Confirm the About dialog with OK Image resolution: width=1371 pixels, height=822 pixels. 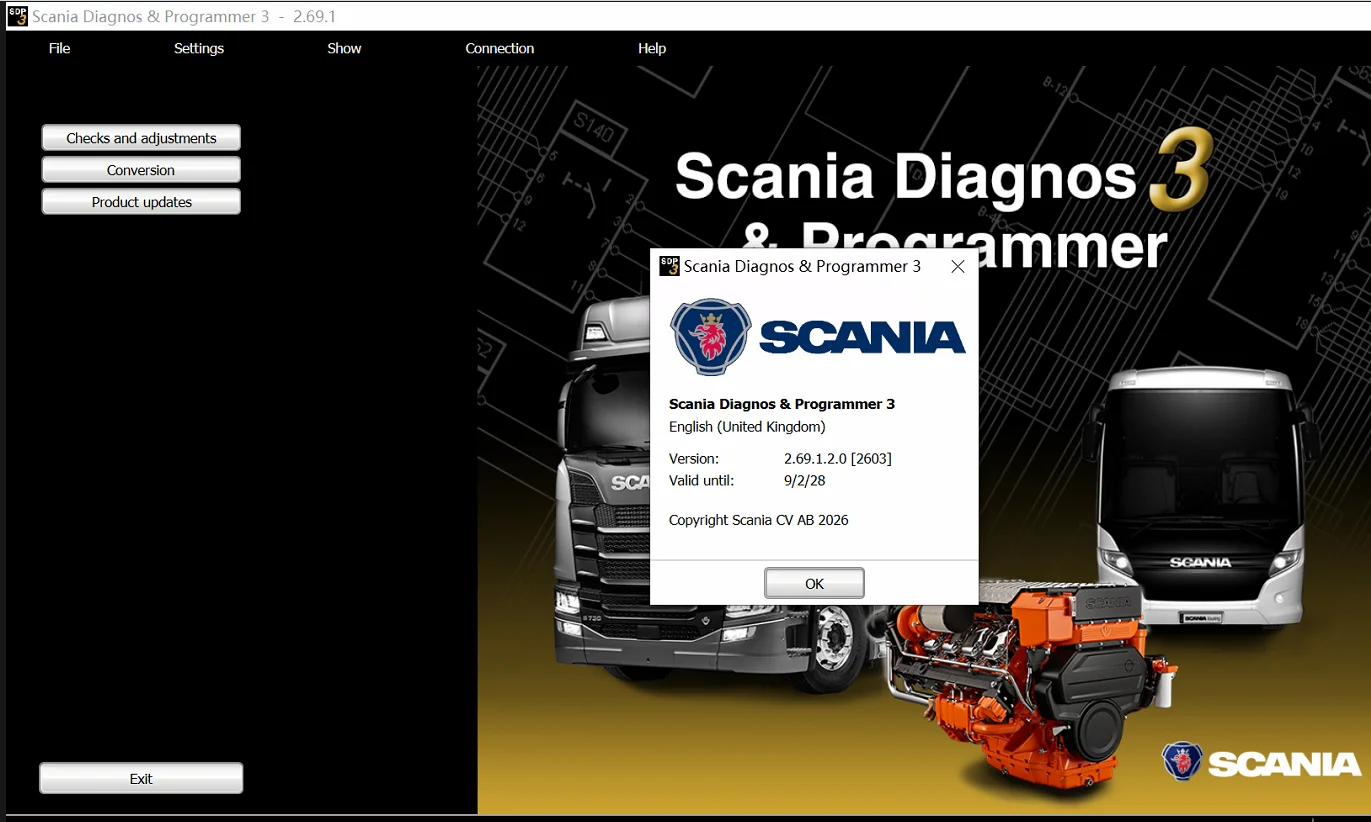pyautogui.click(x=814, y=583)
